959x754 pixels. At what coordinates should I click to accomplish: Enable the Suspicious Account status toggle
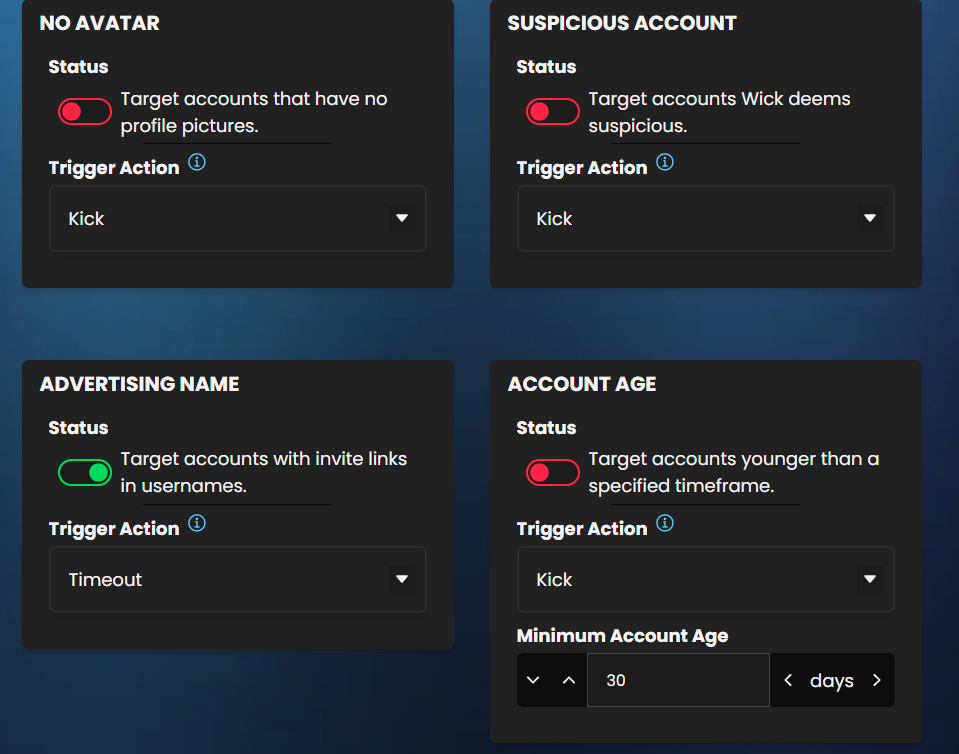[552, 112]
